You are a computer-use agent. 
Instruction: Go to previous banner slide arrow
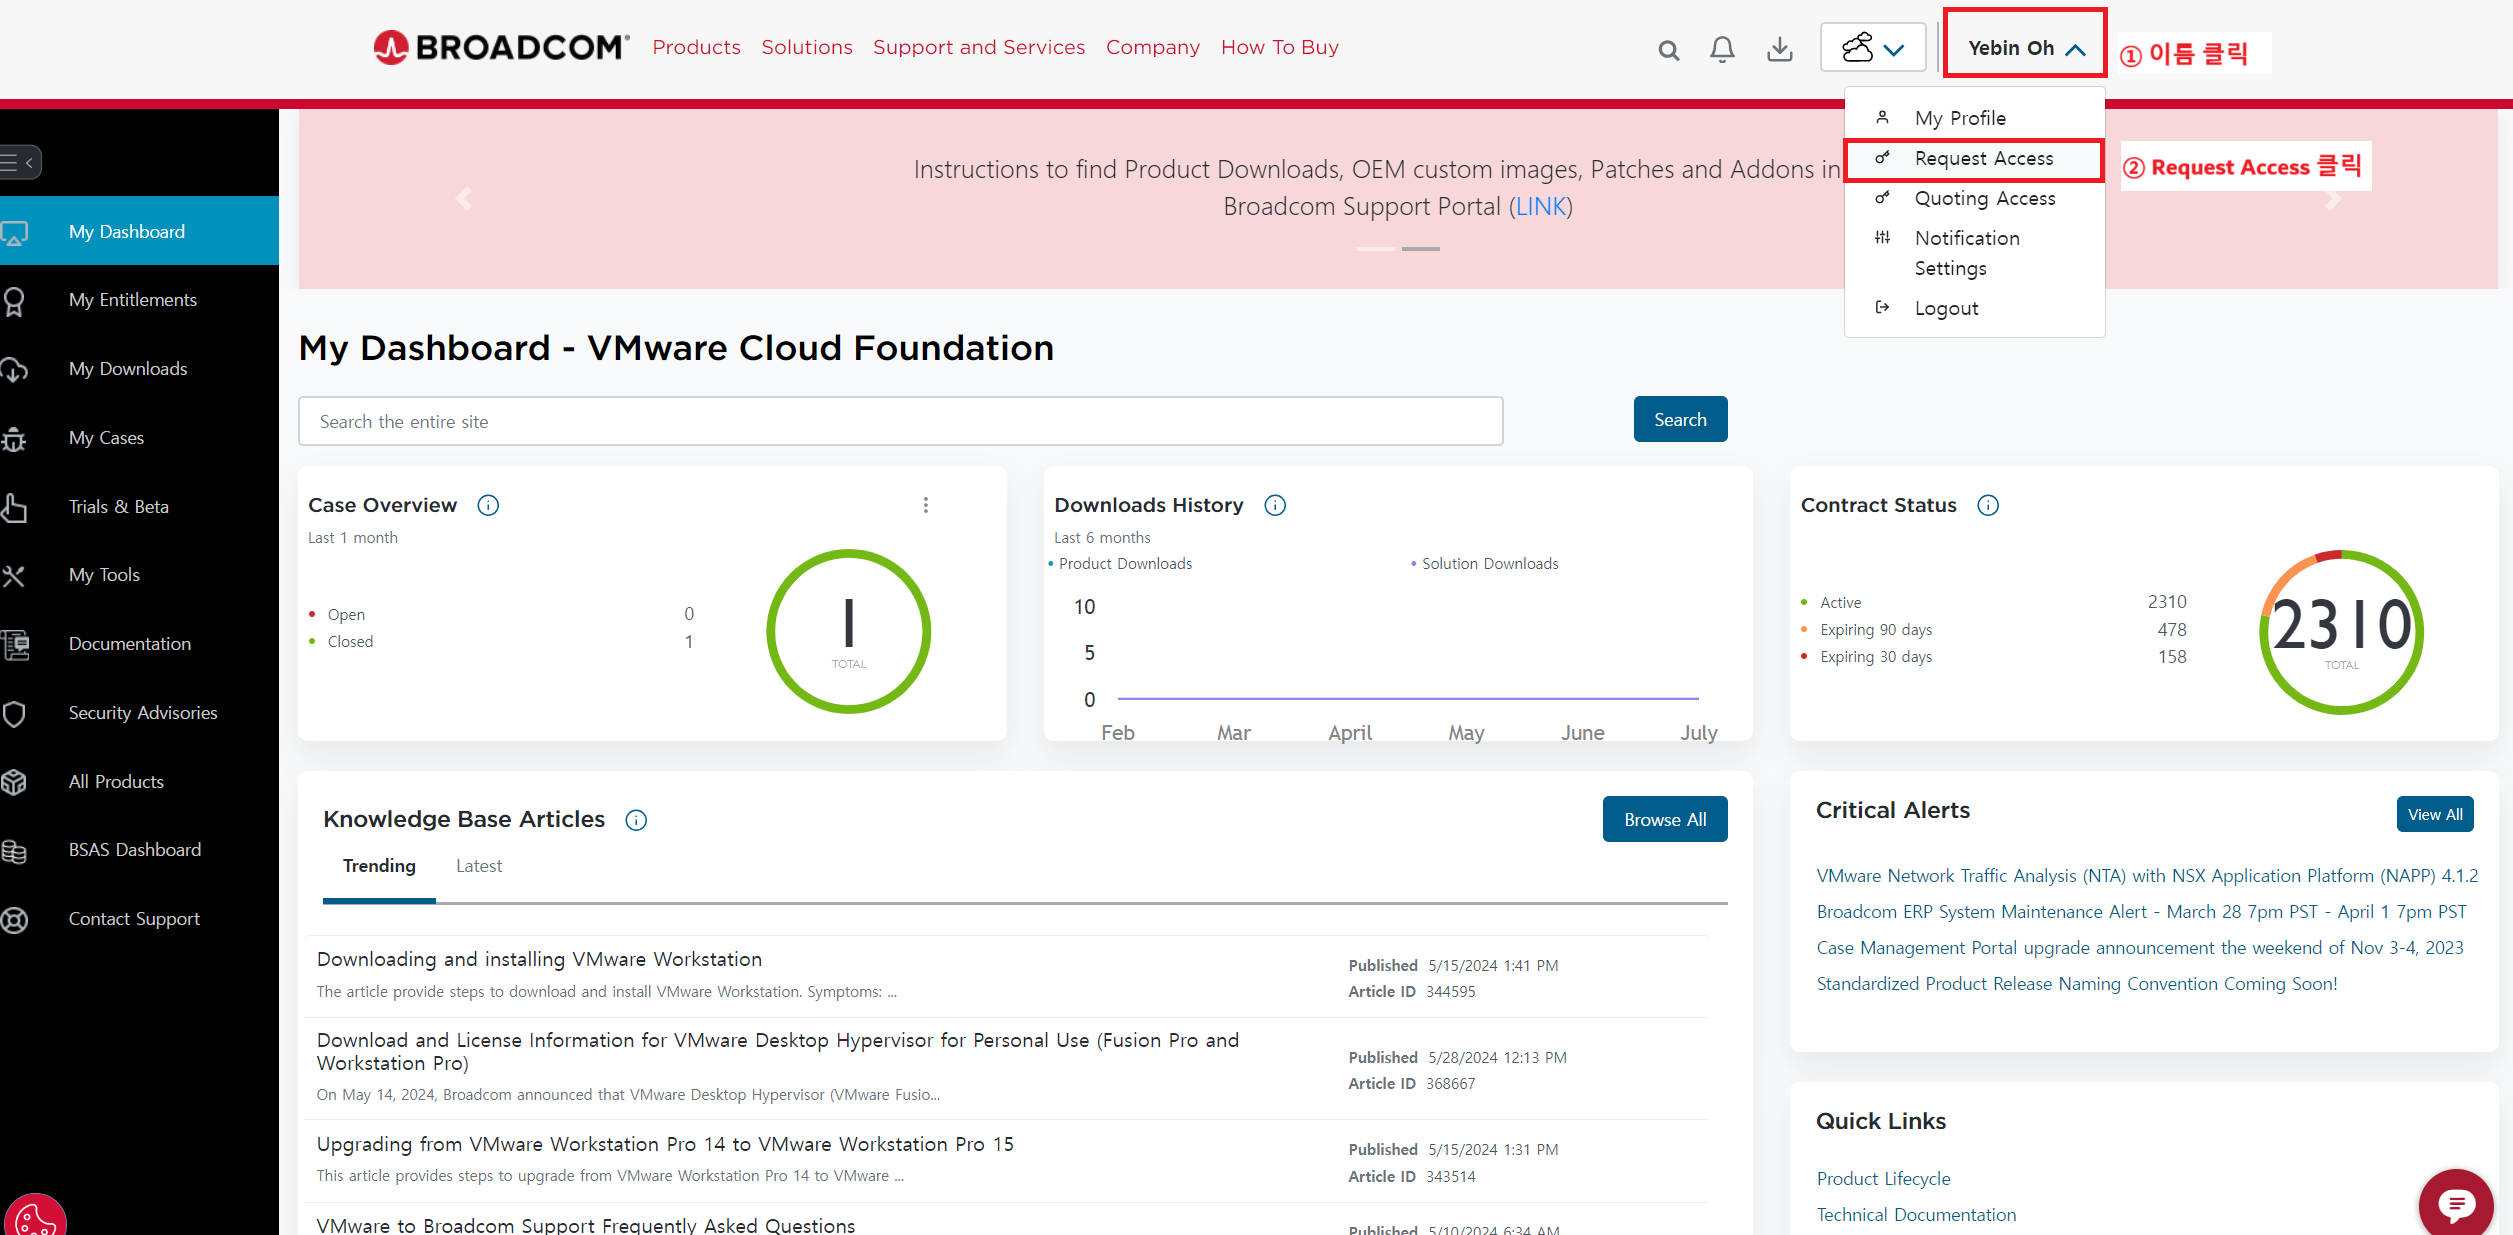pyautogui.click(x=463, y=198)
